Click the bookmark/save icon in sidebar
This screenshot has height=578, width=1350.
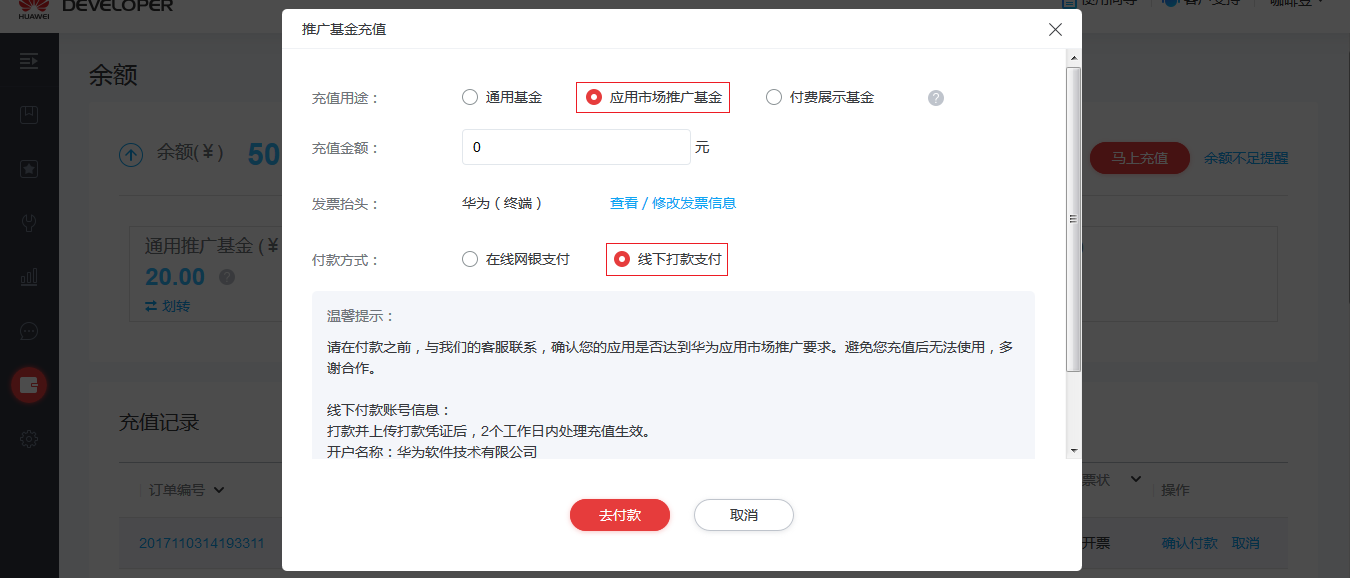pyautogui.click(x=28, y=114)
